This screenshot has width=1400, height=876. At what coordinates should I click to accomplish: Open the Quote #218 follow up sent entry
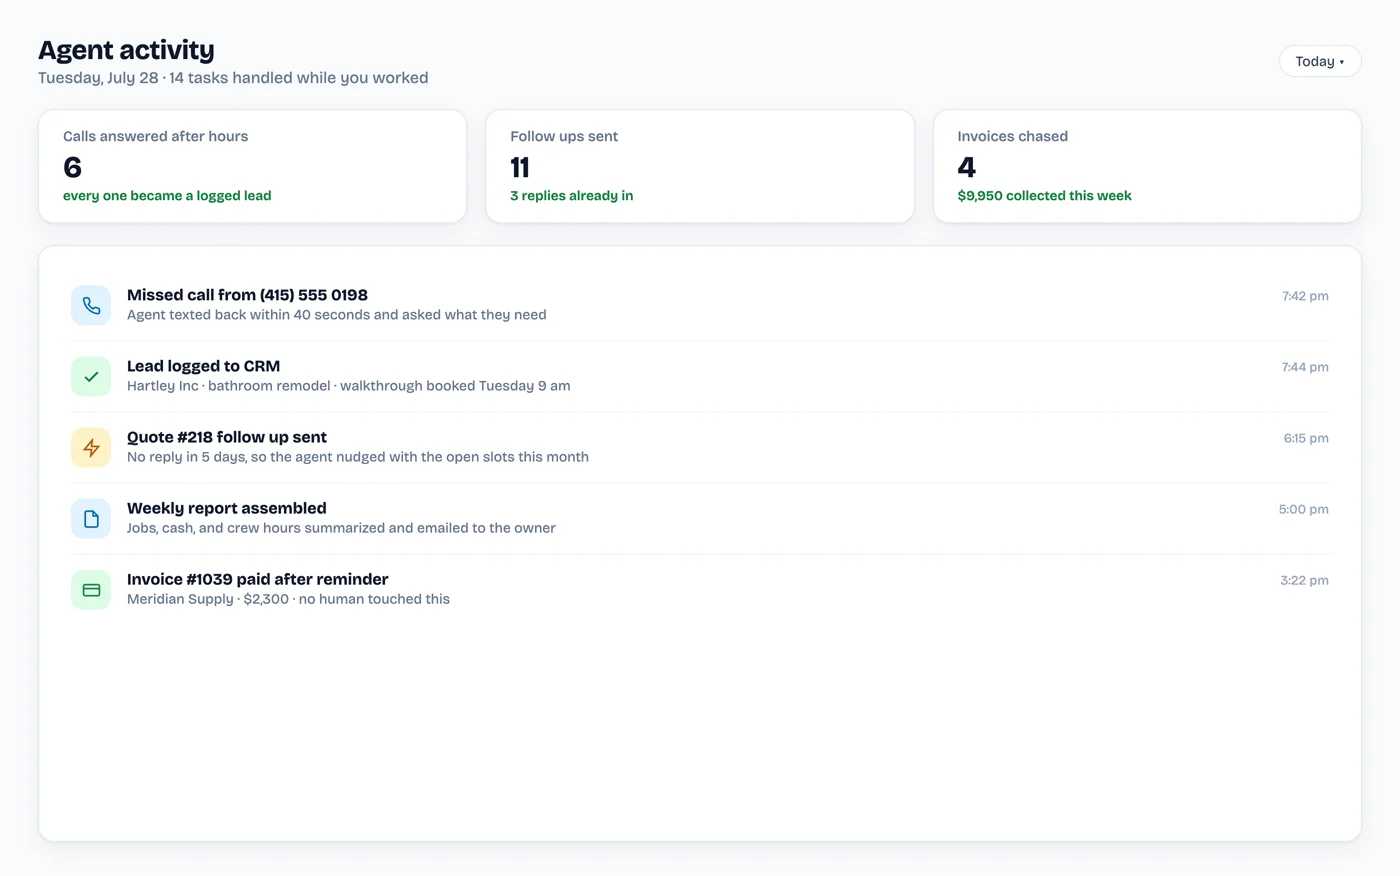(x=700, y=447)
